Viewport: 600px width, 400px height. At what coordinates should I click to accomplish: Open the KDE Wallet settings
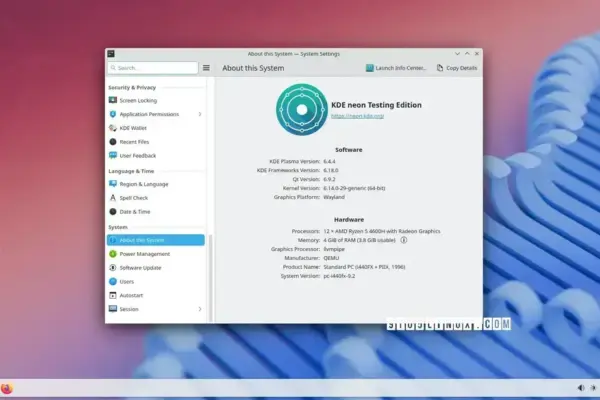pos(156,128)
